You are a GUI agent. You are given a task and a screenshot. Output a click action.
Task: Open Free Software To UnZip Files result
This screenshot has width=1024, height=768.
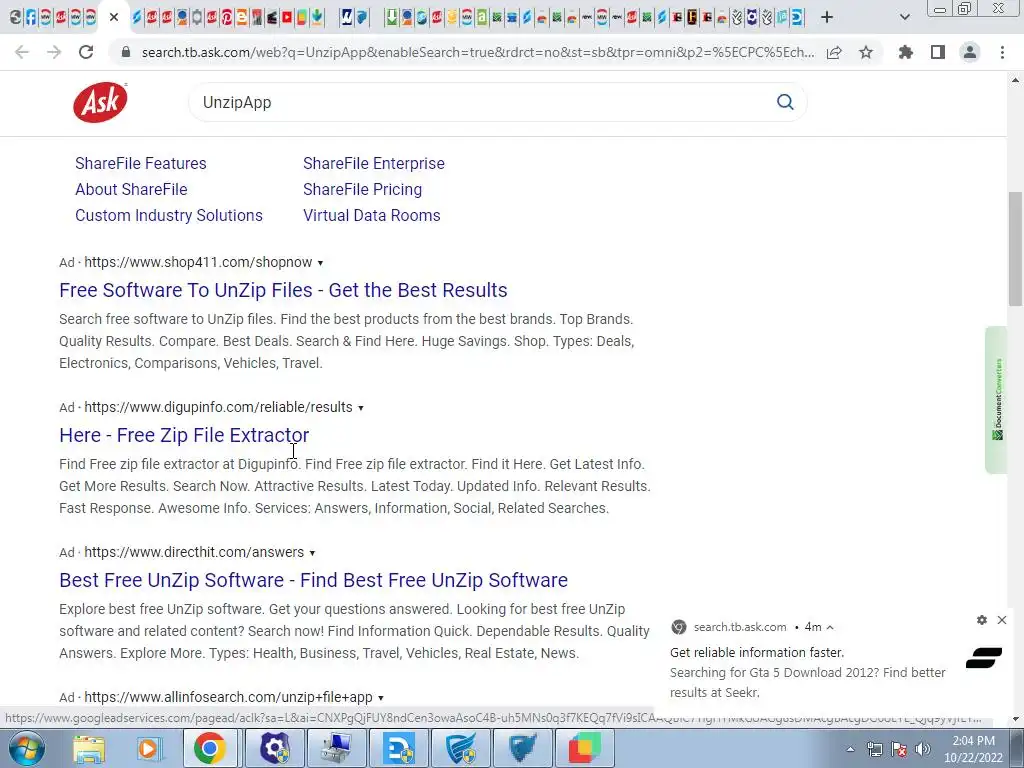283,290
